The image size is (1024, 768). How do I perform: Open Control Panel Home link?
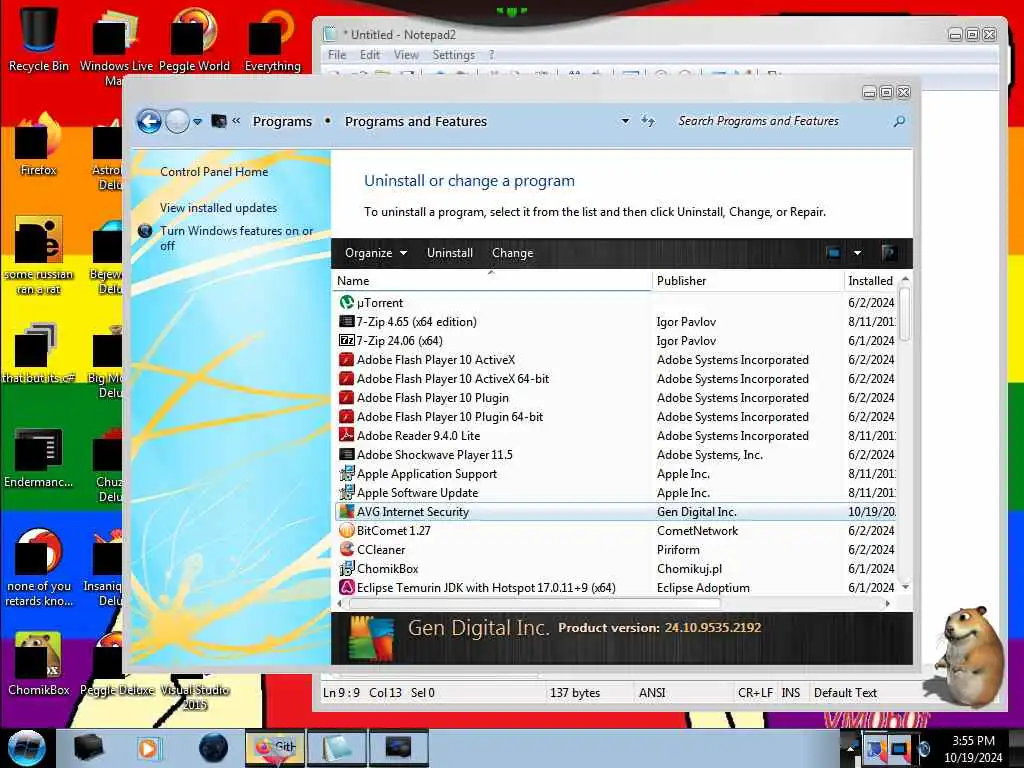tap(214, 172)
